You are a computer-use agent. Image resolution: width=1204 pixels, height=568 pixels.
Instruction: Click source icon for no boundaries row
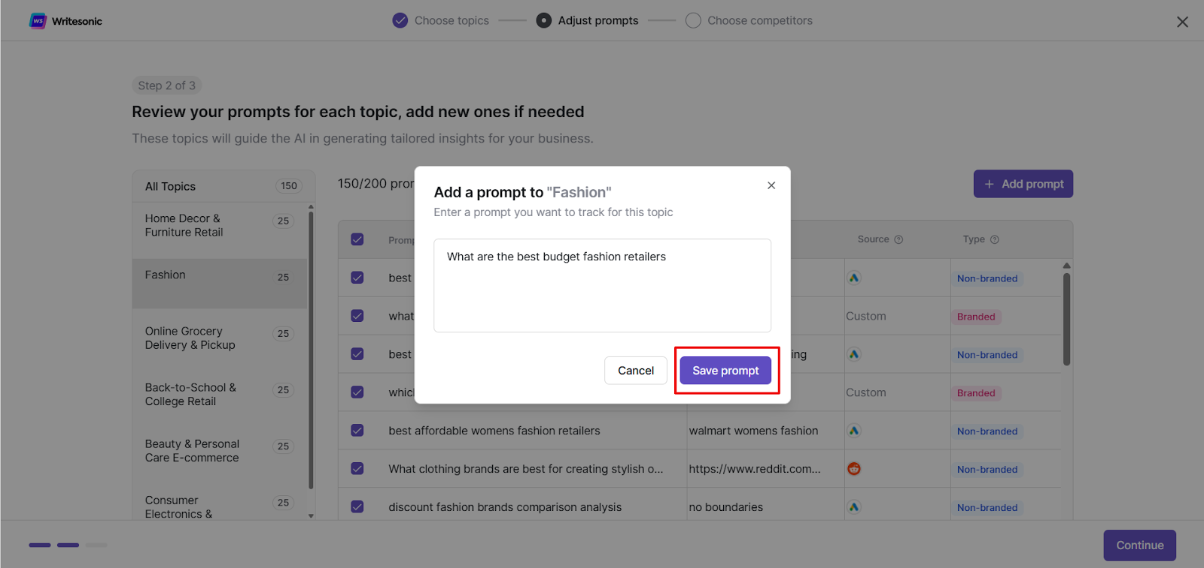click(x=854, y=507)
